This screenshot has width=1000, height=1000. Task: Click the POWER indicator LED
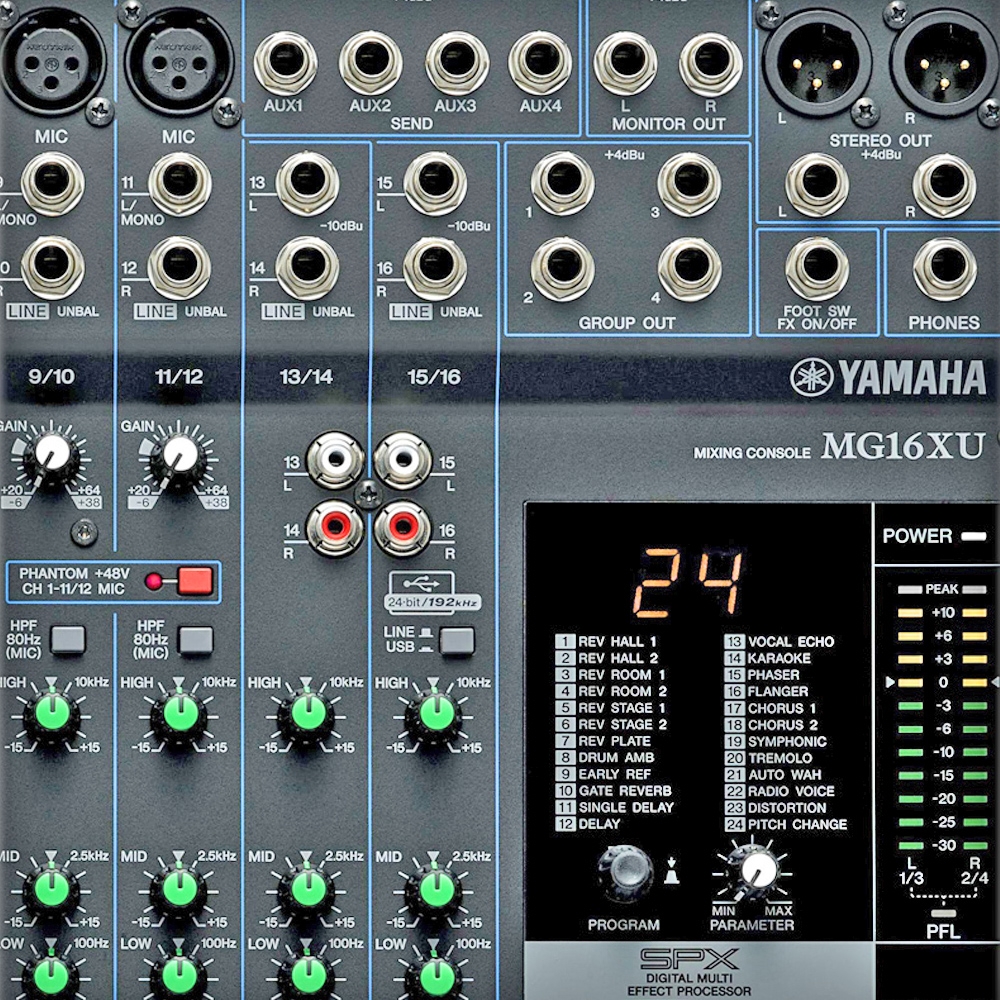pyautogui.click(x=974, y=536)
